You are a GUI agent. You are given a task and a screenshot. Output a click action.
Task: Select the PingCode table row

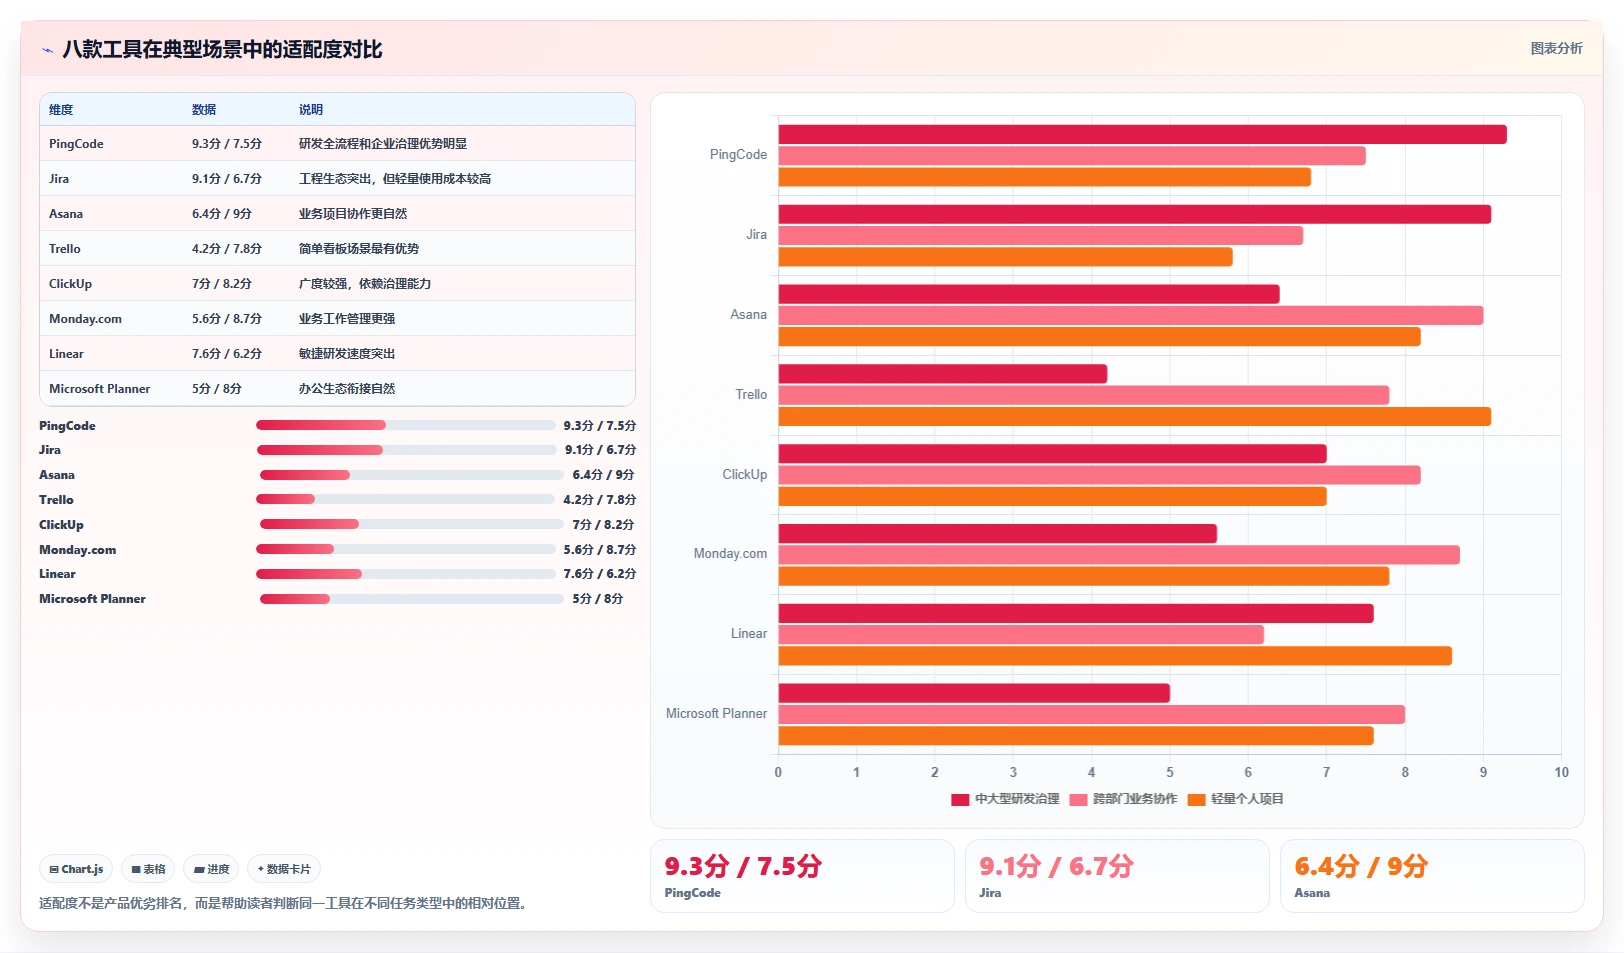(337, 144)
